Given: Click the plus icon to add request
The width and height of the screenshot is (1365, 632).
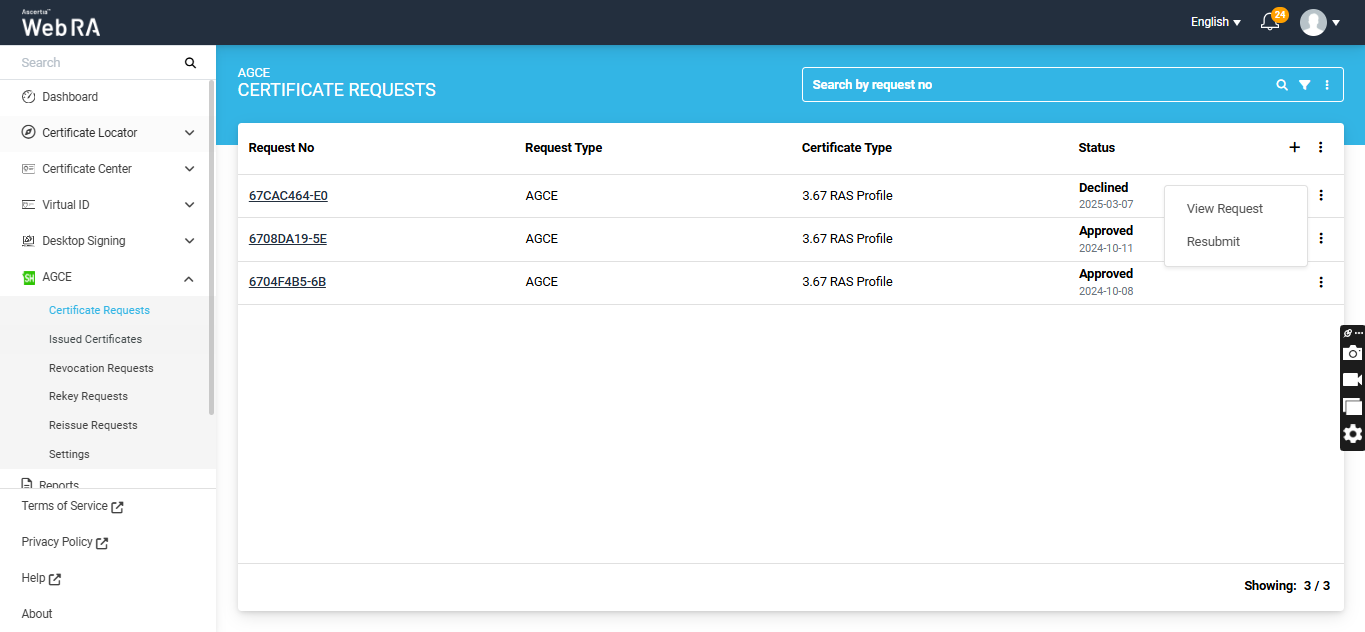Looking at the screenshot, I should click(1294, 147).
